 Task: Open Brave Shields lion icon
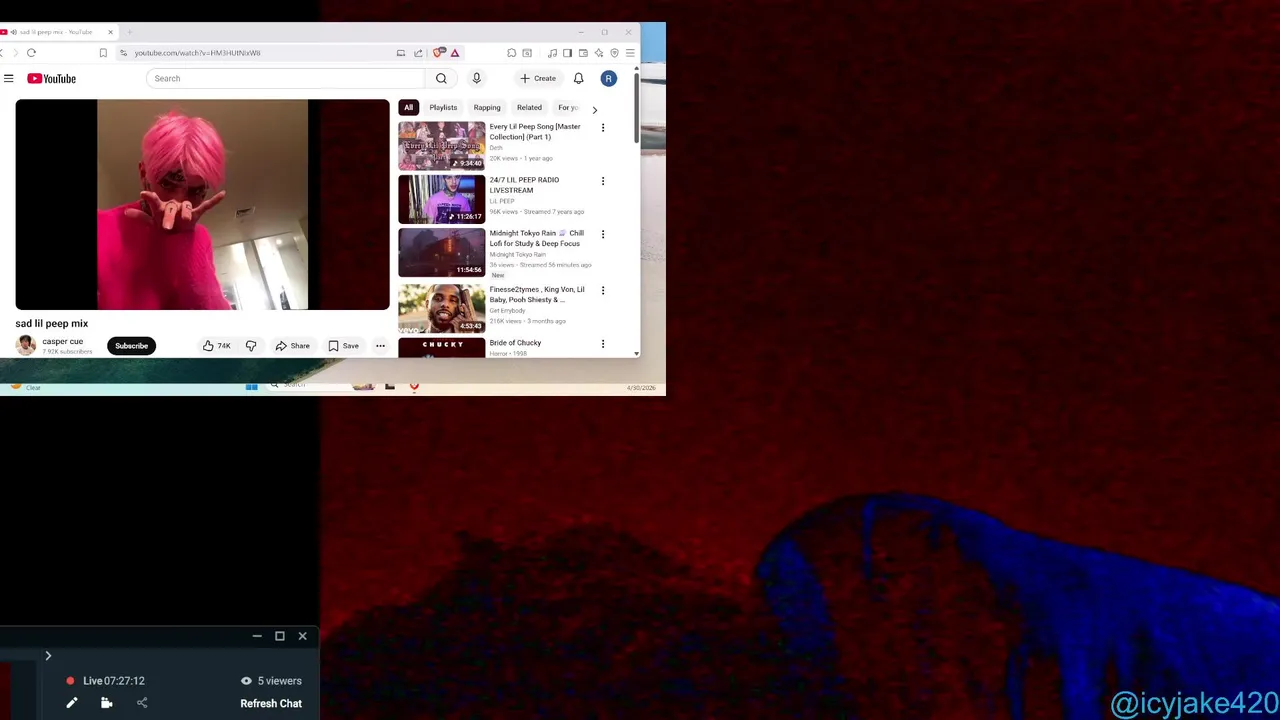click(439, 53)
